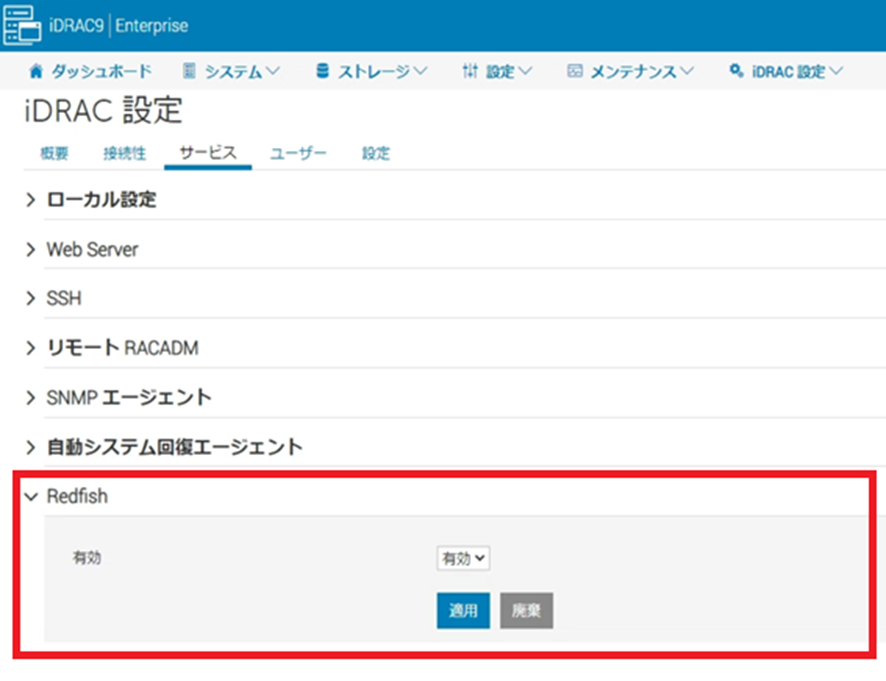This screenshot has height=681, width=886.
Task: Click the ストレージ drive stack icon
Action: [x=321, y=71]
